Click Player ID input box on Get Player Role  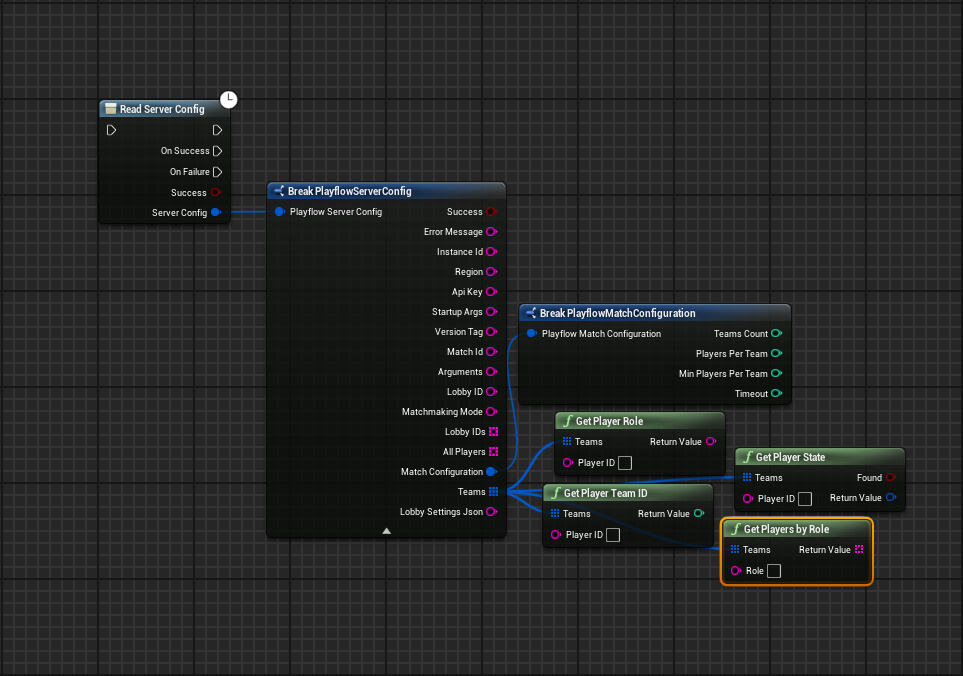[x=625, y=463]
